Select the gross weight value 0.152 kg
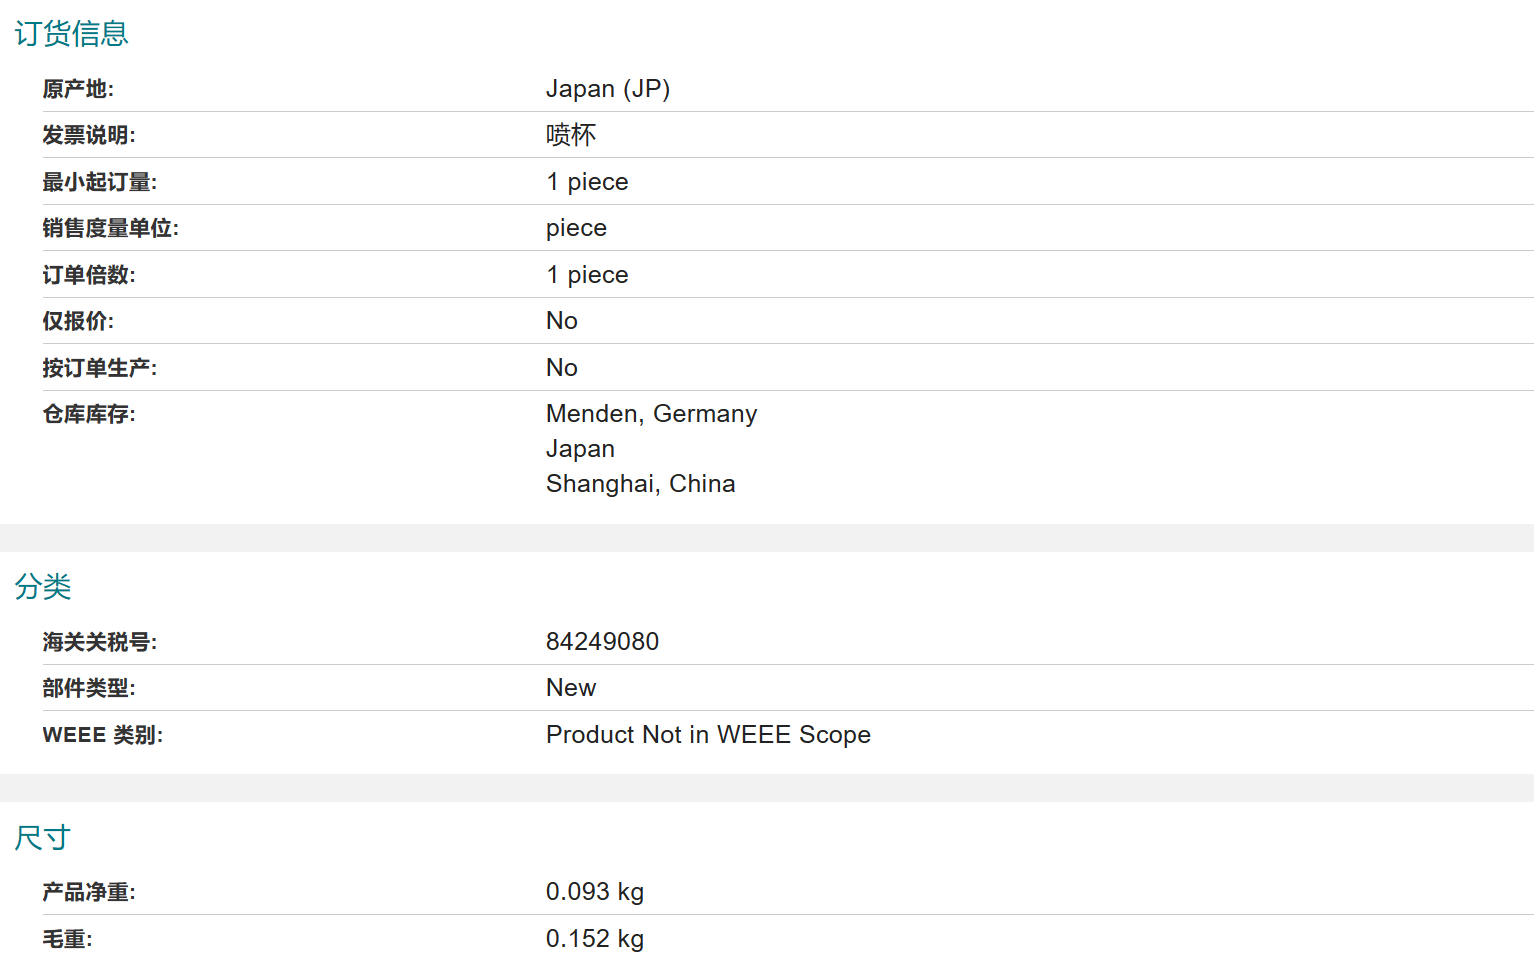Screen dimensions: 1534x976 (595, 939)
